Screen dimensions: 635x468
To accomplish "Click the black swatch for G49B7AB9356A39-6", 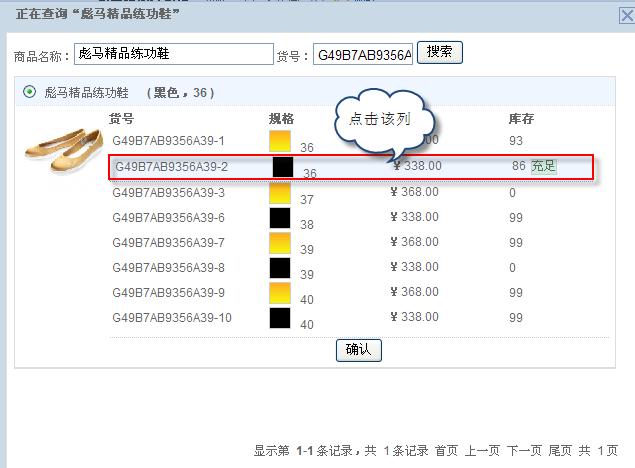I will 280,217.
